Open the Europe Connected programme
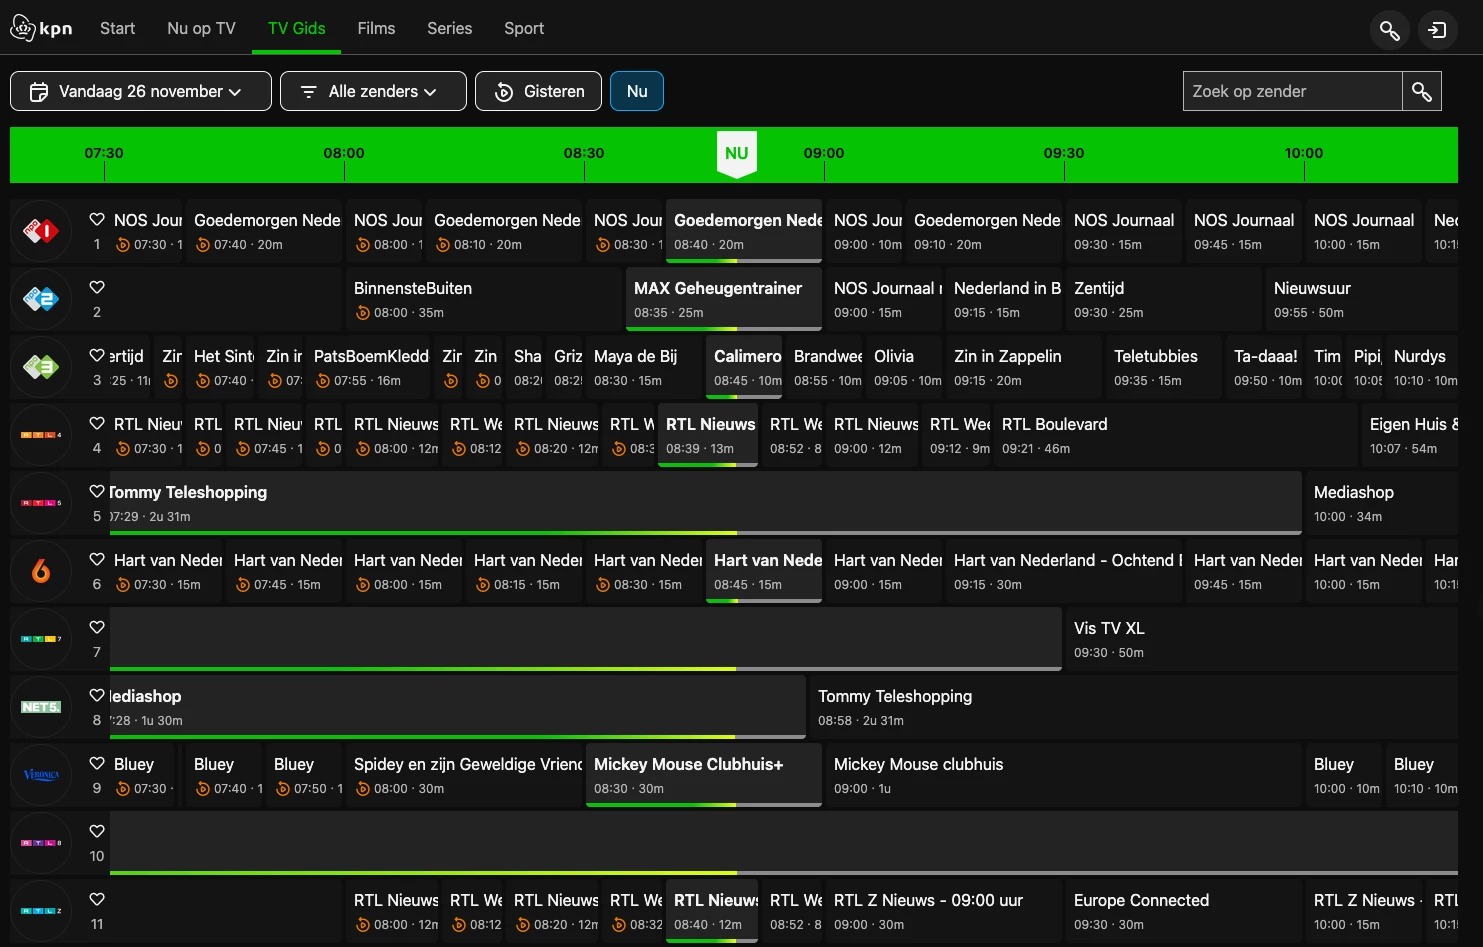Image resolution: width=1483 pixels, height=947 pixels. pos(1184,911)
